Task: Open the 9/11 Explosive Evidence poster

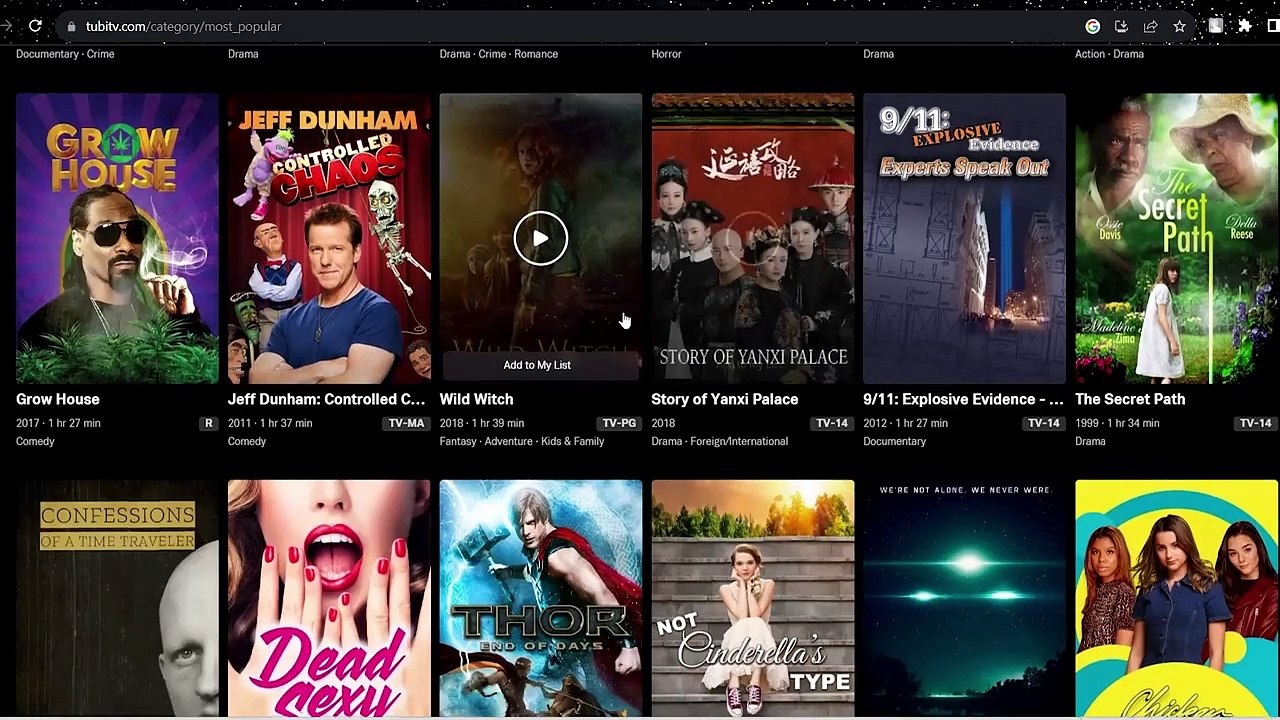Action: (x=965, y=238)
